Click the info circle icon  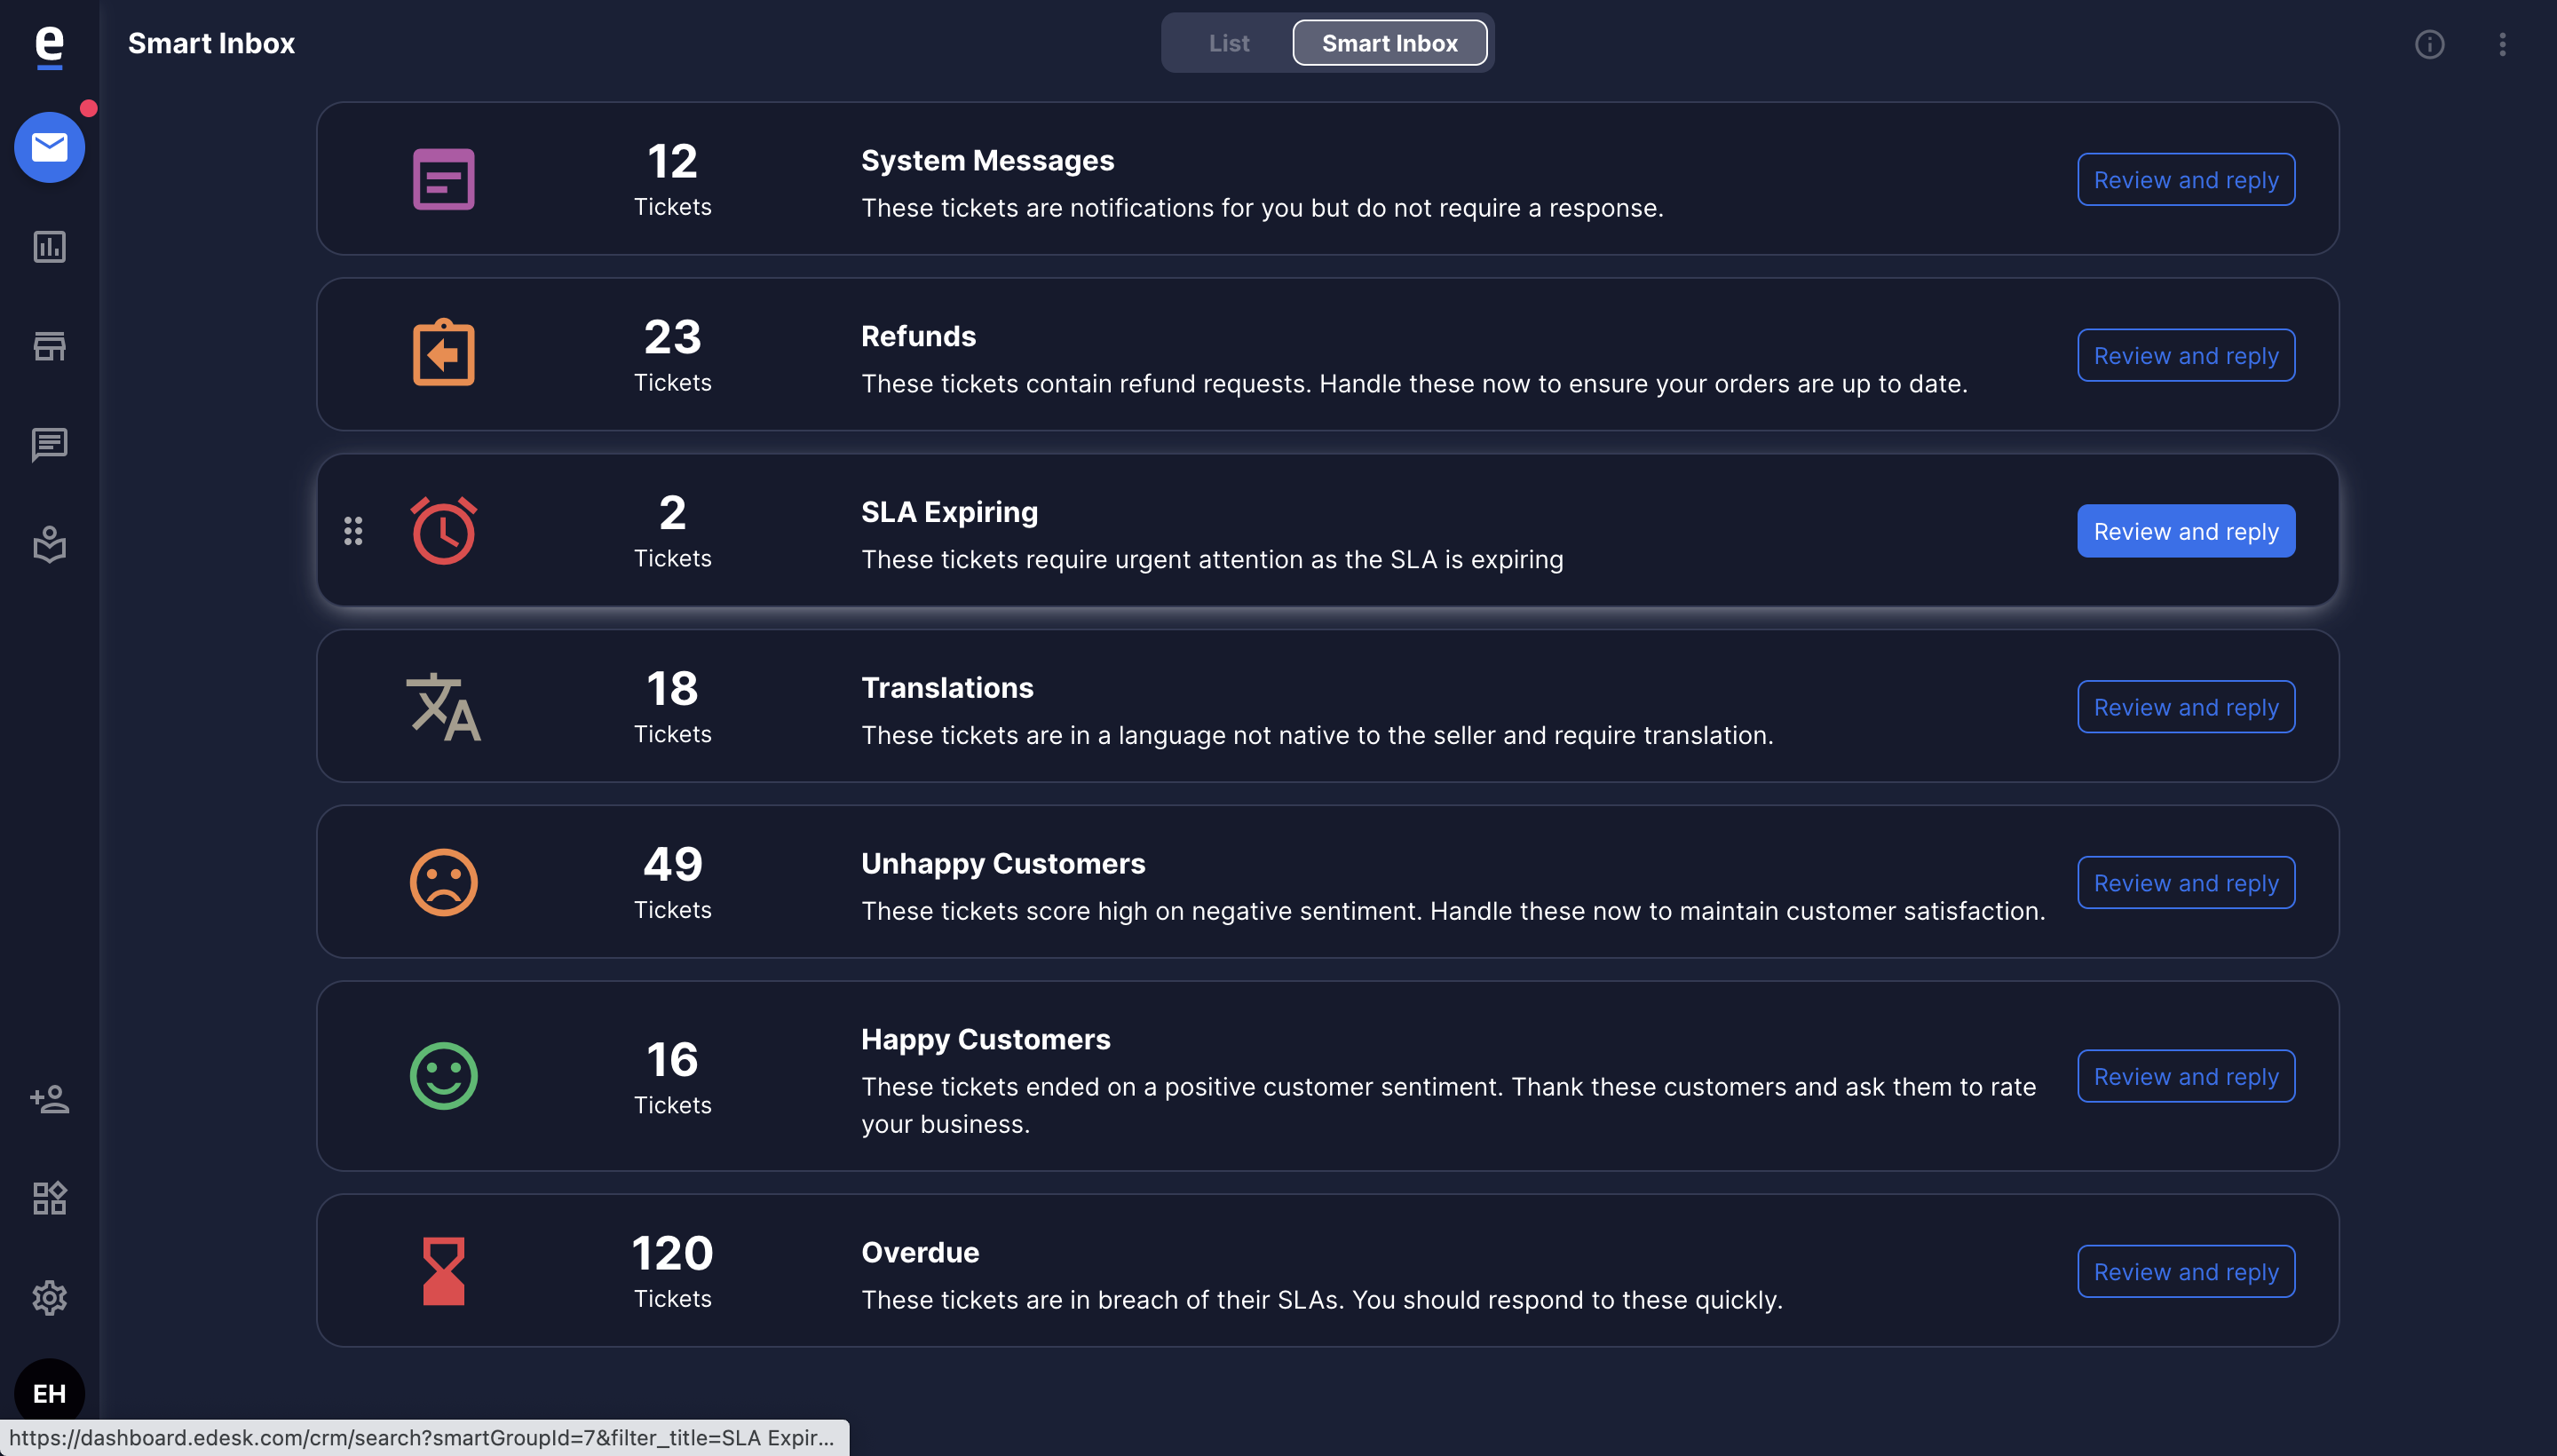(x=2429, y=44)
